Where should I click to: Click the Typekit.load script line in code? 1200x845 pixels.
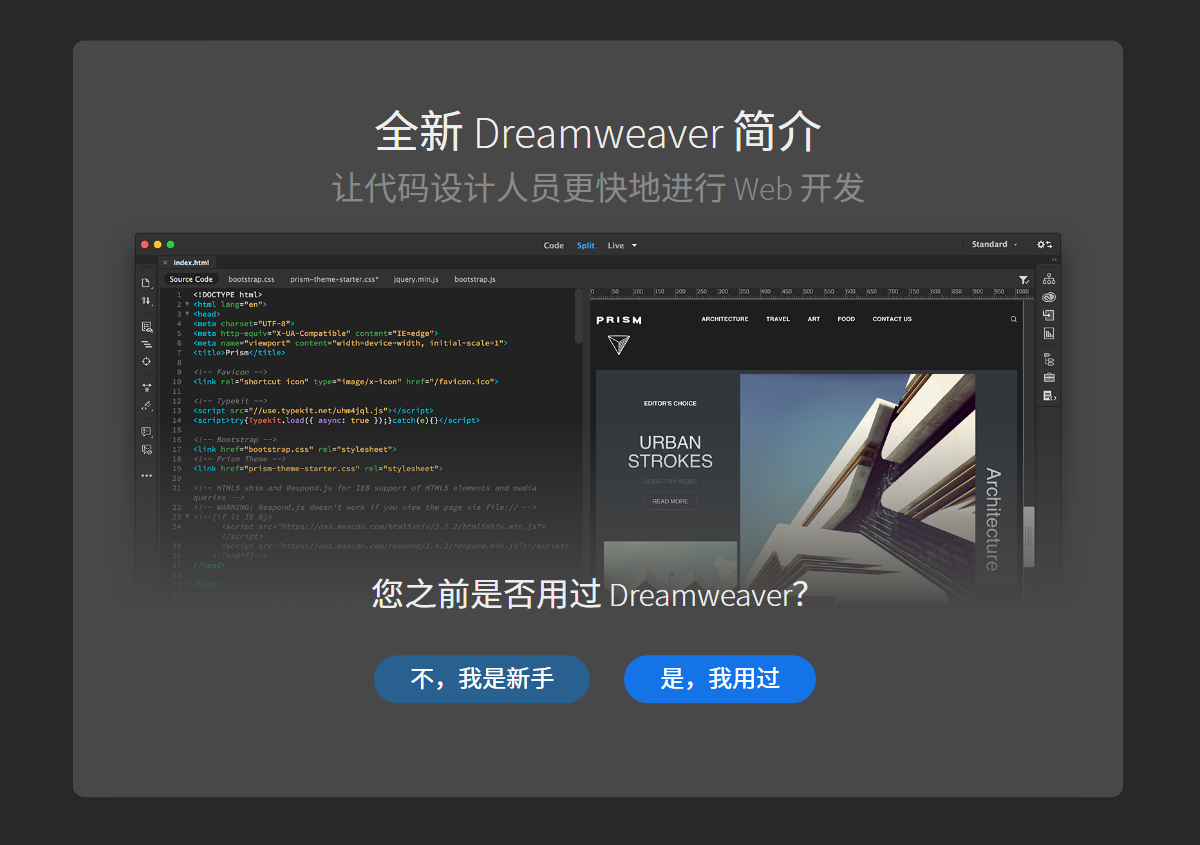pos(336,420)
